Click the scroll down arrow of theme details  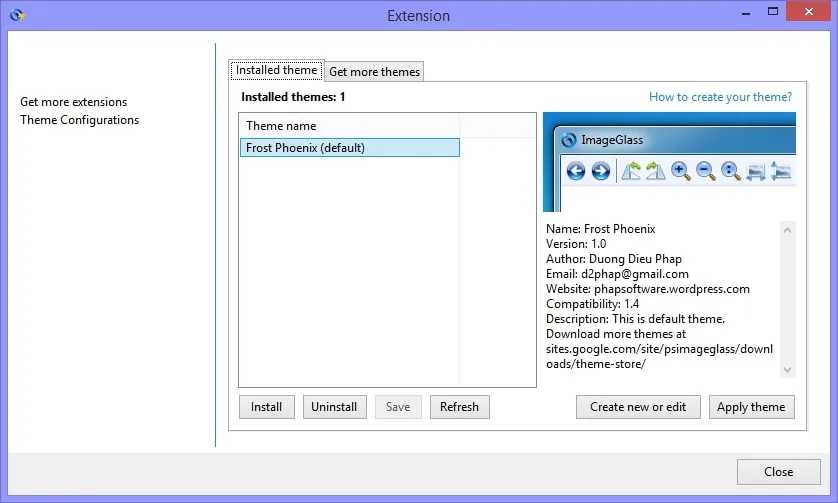click(787, 369)
